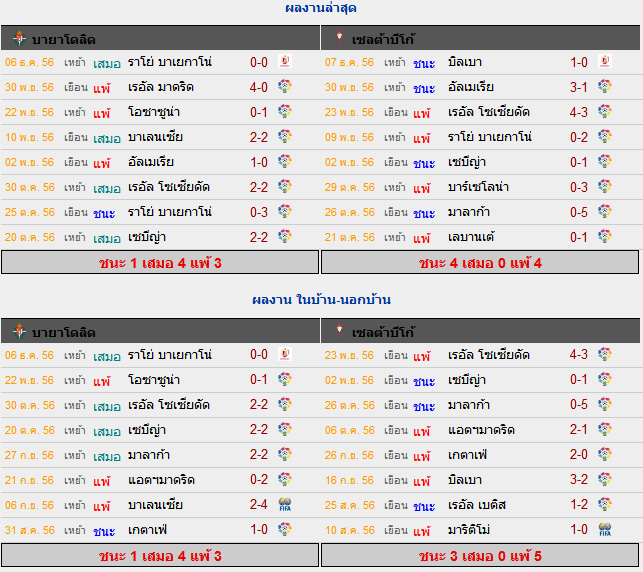Click the score 4-0 against เรอัล มาดริด
This screenshot has height=572, width=643.
(259, 87)
